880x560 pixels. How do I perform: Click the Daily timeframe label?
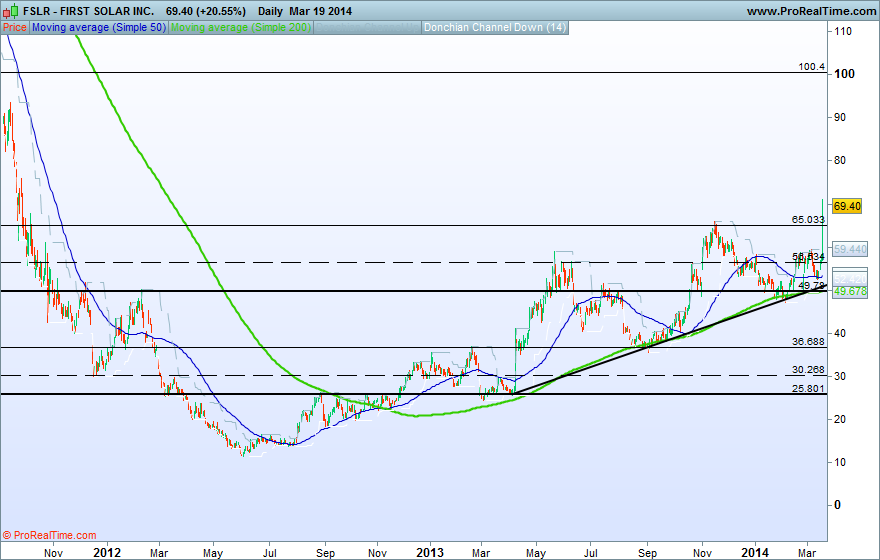(x=271, y=11)
